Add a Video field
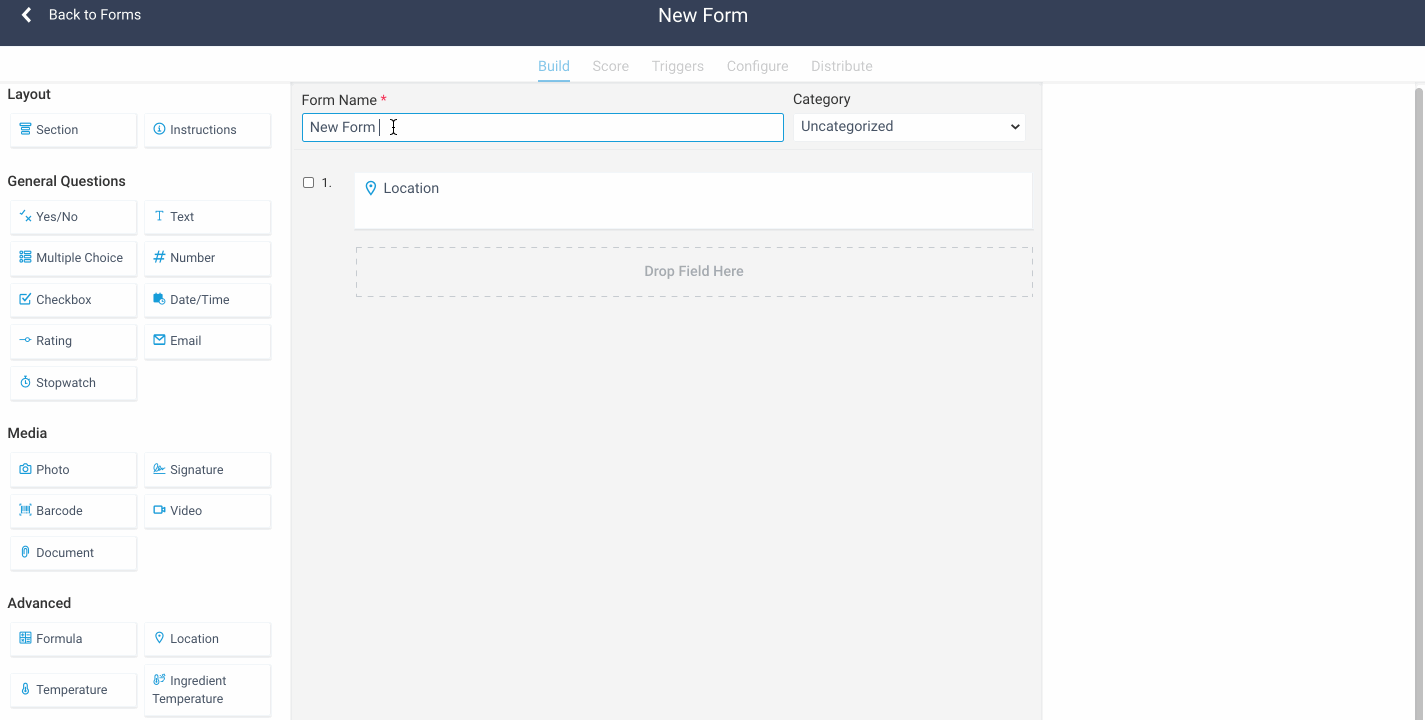 207,511
